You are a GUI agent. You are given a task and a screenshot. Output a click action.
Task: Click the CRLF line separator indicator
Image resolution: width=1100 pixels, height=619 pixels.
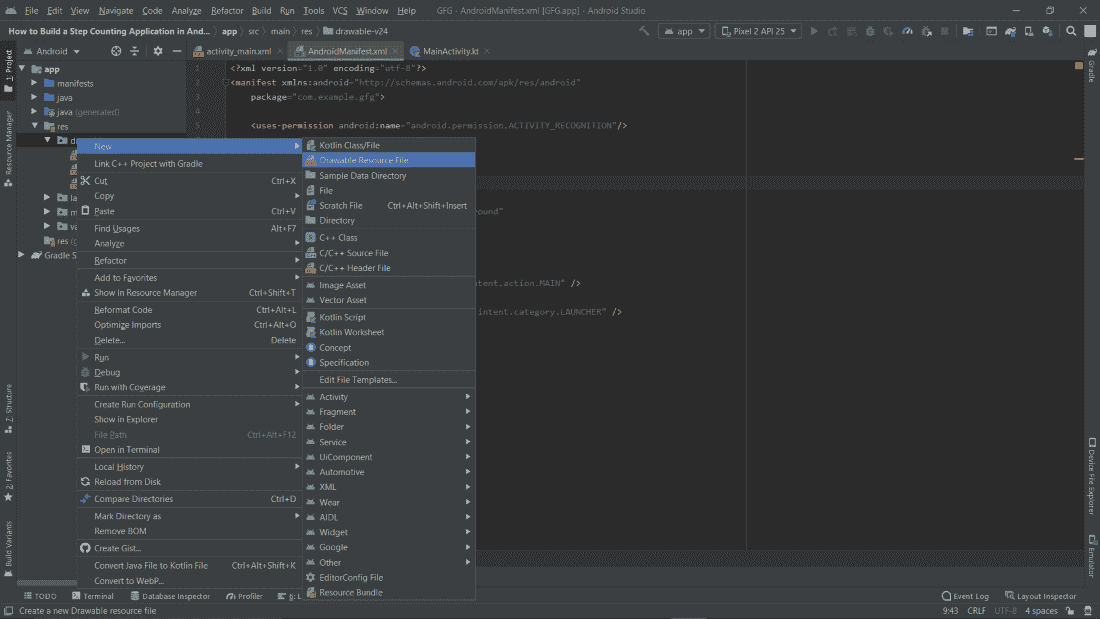[x=976, y=610]
